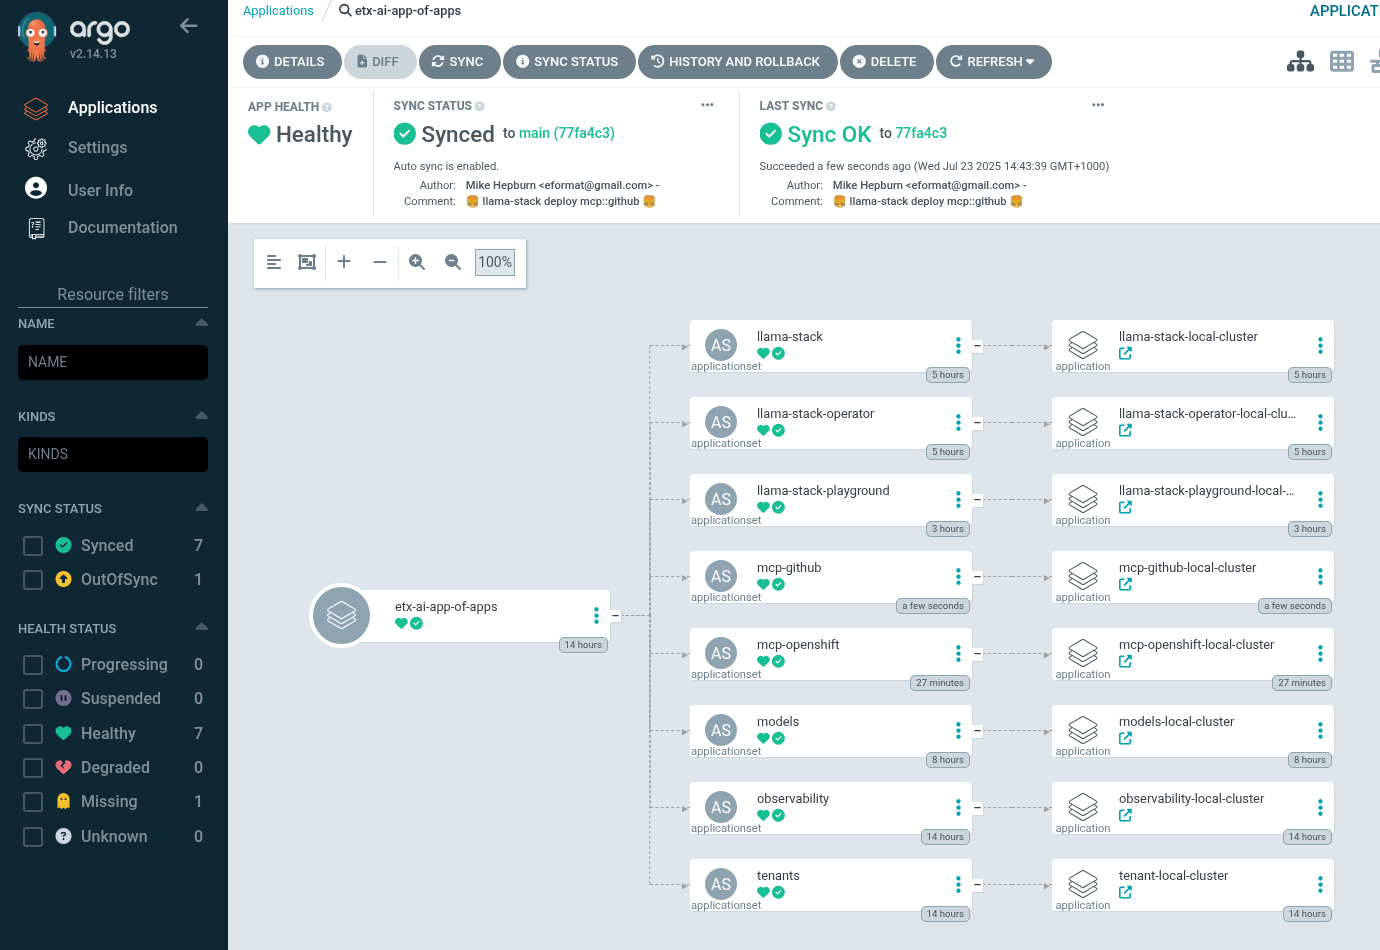Image resolution: width=1380 pixels, height=950 pixels.
Task: Click the SYNC STATUS button
Action: [x=568, y=62]
